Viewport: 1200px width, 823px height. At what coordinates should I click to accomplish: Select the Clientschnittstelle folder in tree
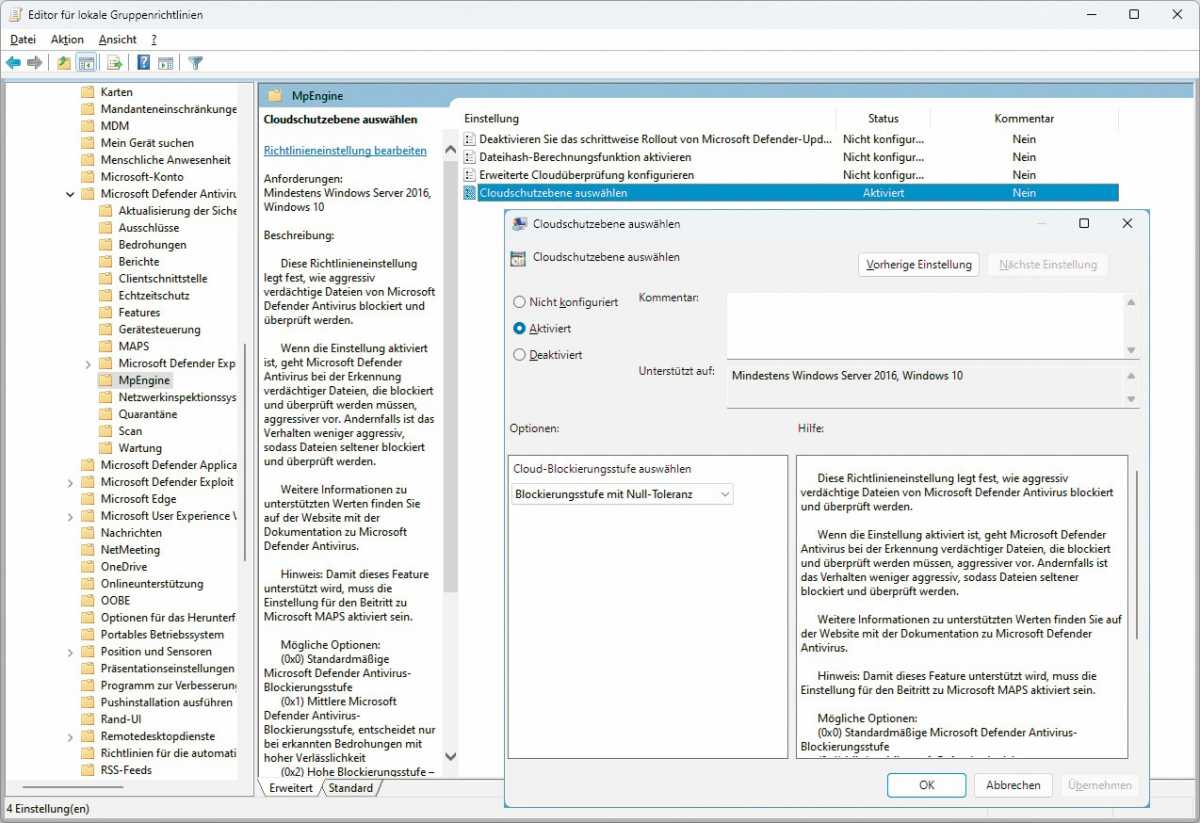pos(163,279)
